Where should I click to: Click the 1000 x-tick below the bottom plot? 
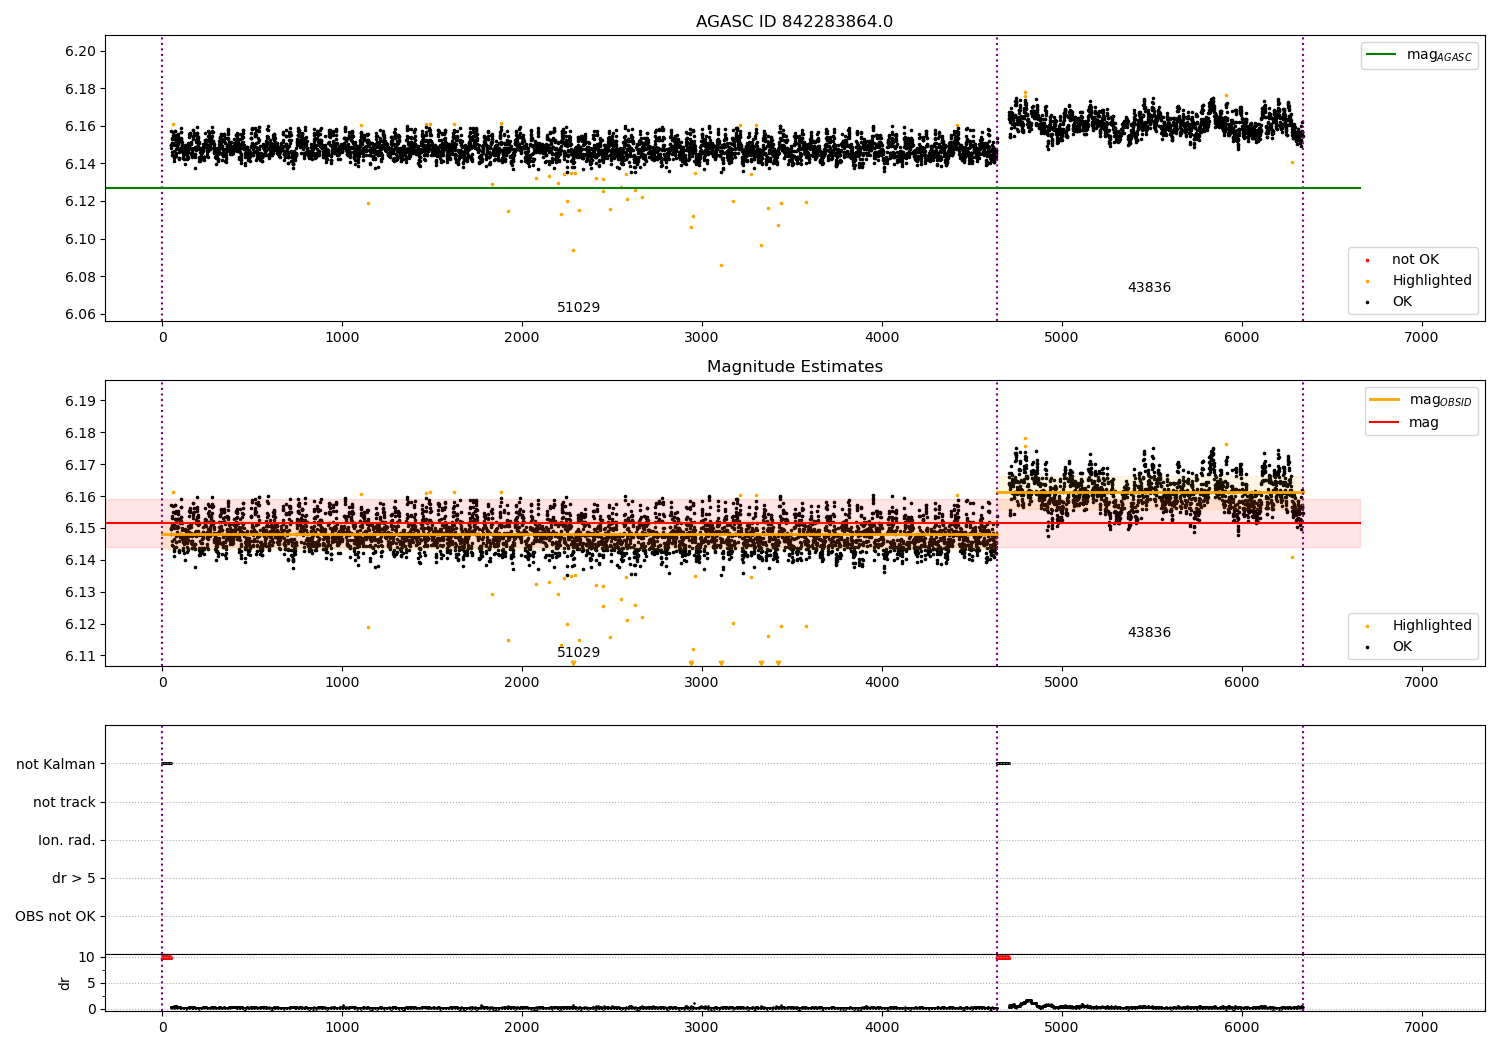click(x=342, y=1028)
